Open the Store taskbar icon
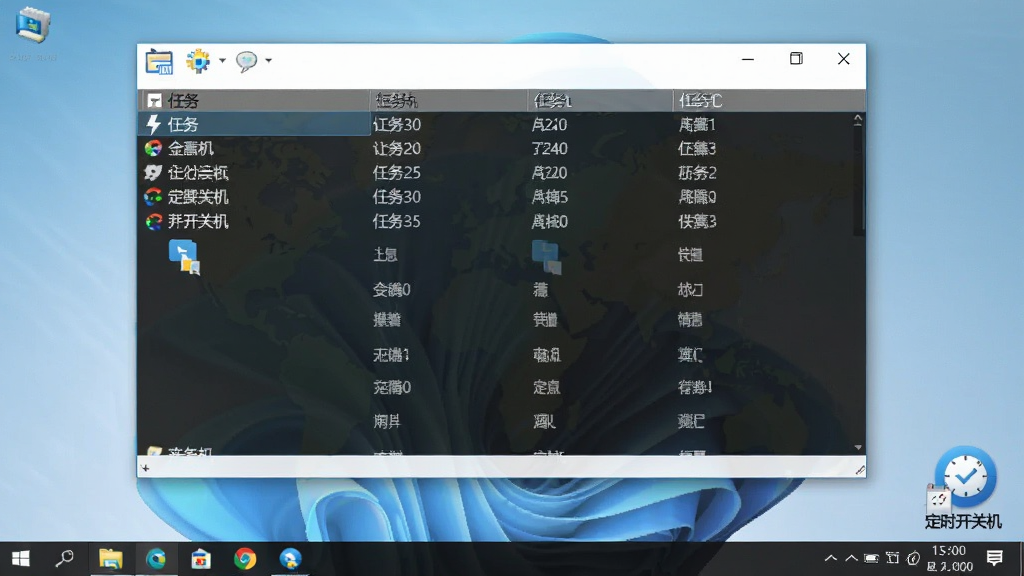This screenshot has width=1024, height=576. click(x=201, y=558)
